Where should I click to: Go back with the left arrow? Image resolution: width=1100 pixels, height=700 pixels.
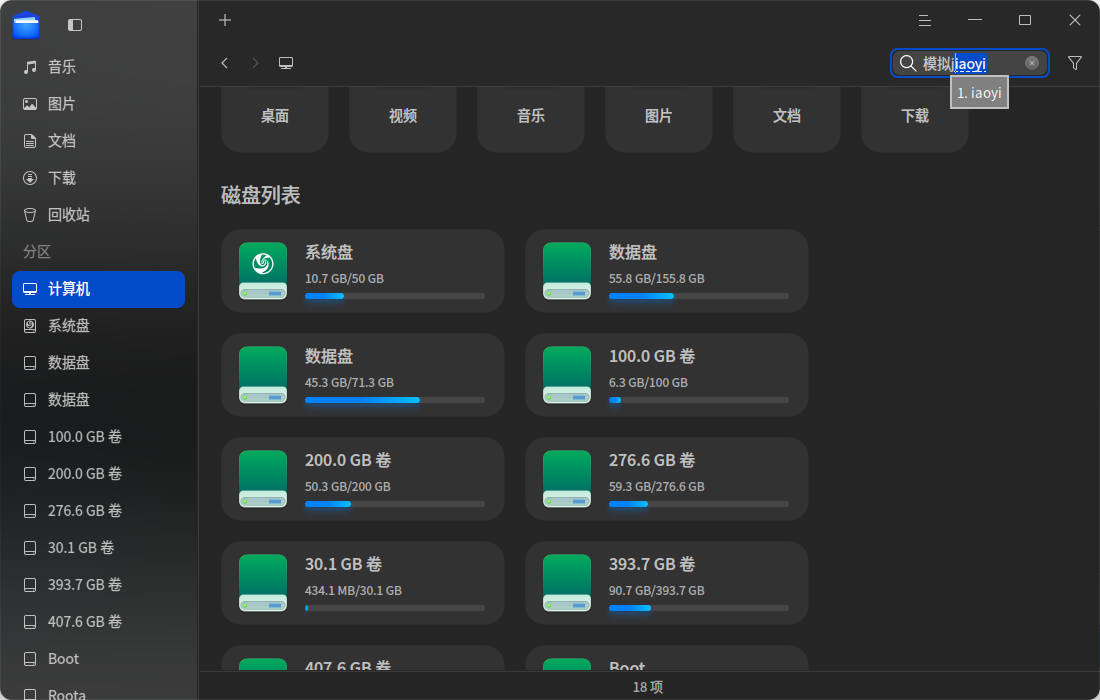[224, 63]
